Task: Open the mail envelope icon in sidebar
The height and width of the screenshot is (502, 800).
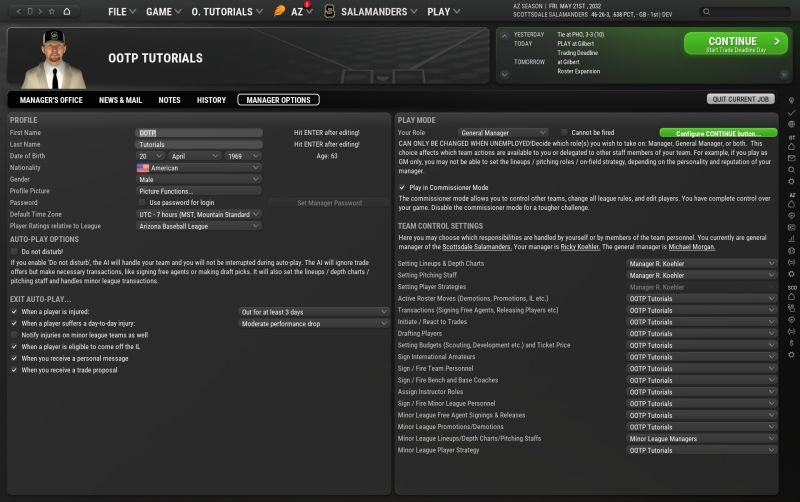Action: coord(791,158)
